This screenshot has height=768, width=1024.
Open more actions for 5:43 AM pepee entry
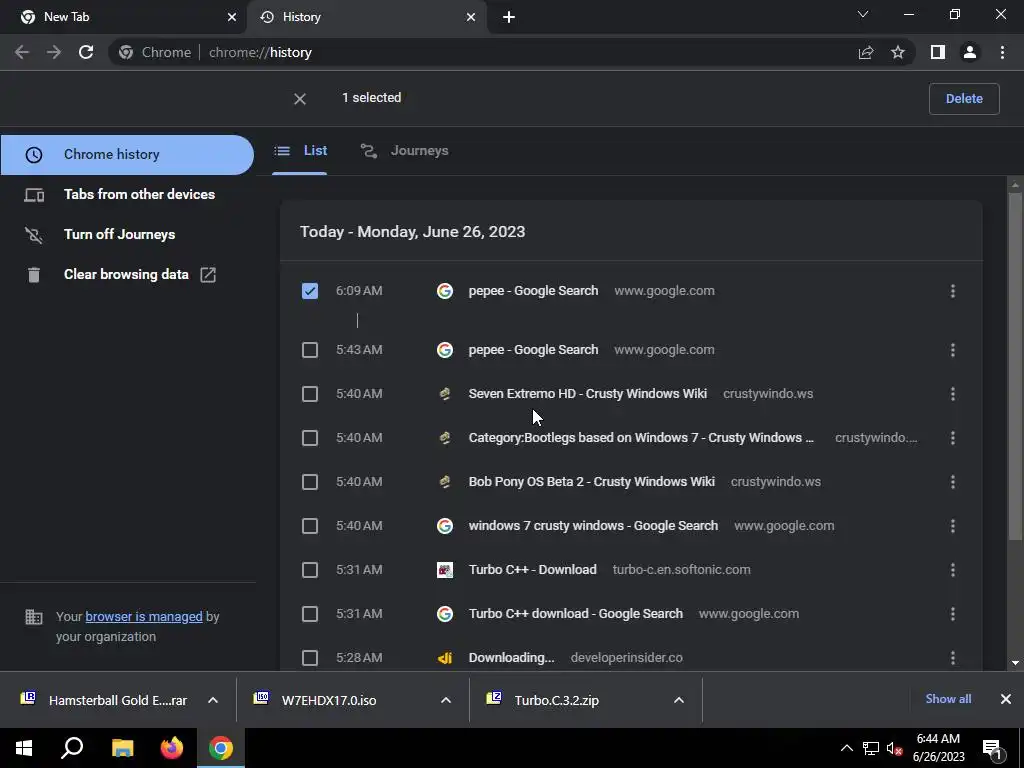pos(953,350)
